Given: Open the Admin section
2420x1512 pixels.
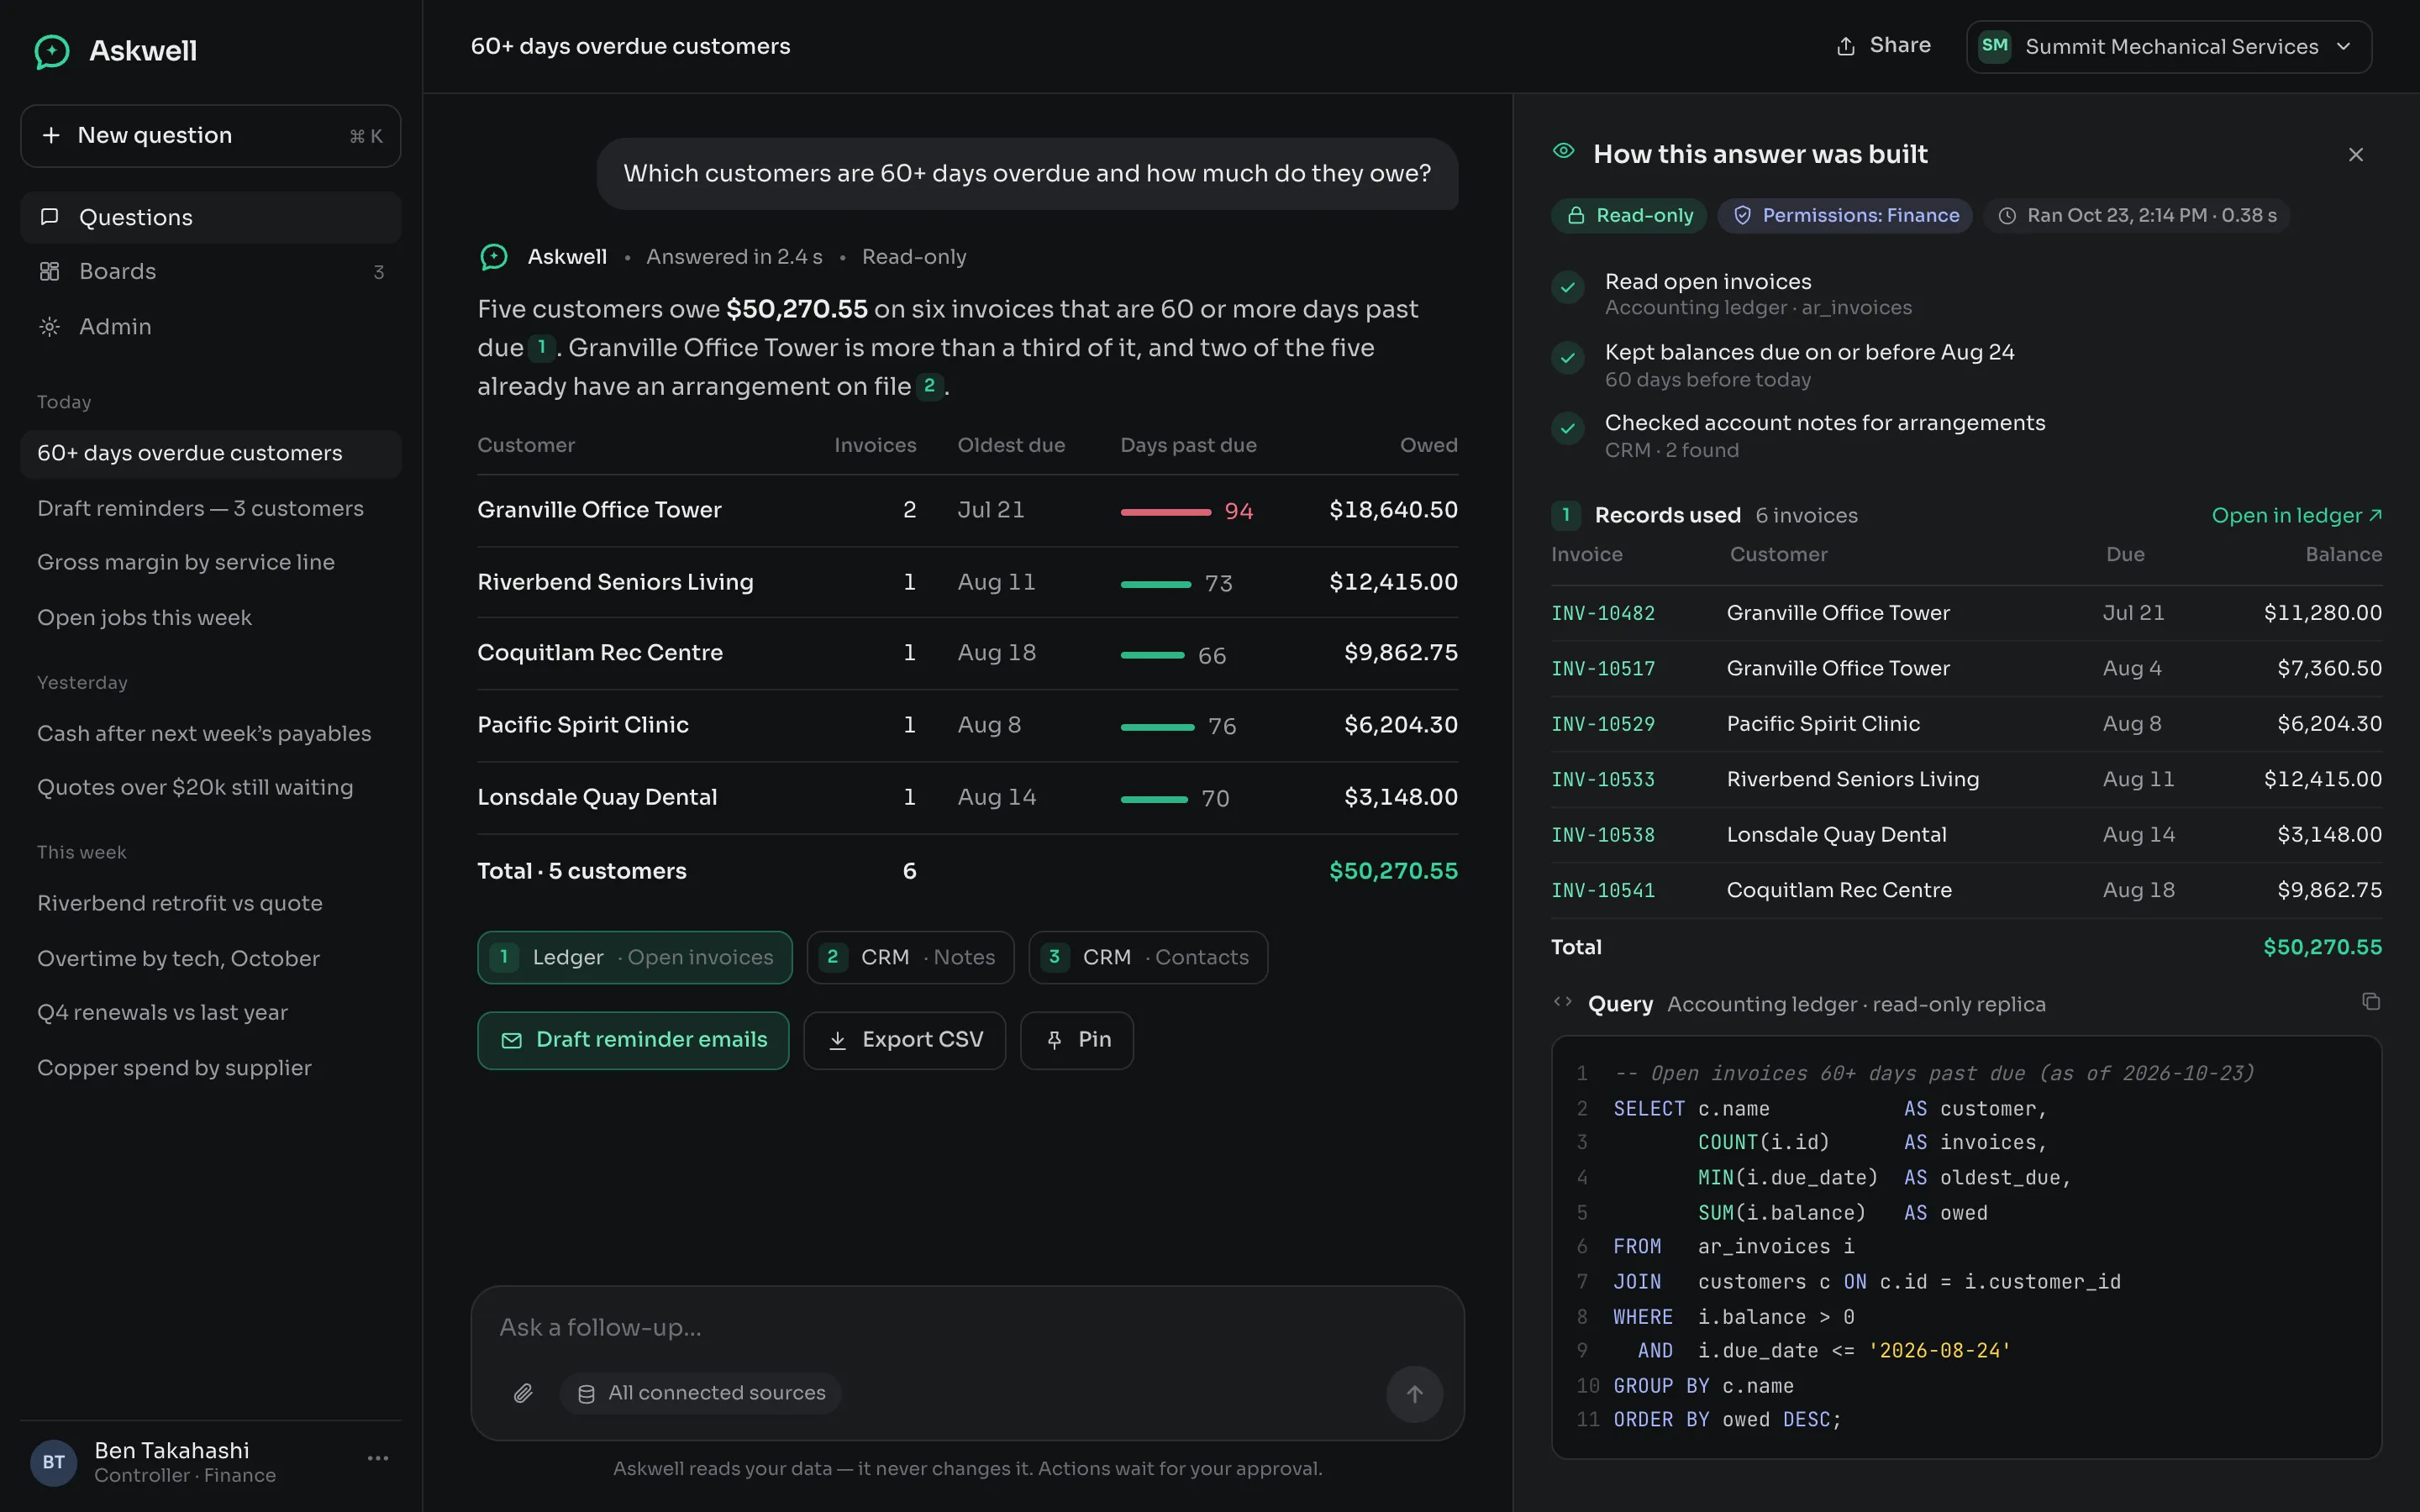Looking at the screenshot, I should click(x=210, y=327).
